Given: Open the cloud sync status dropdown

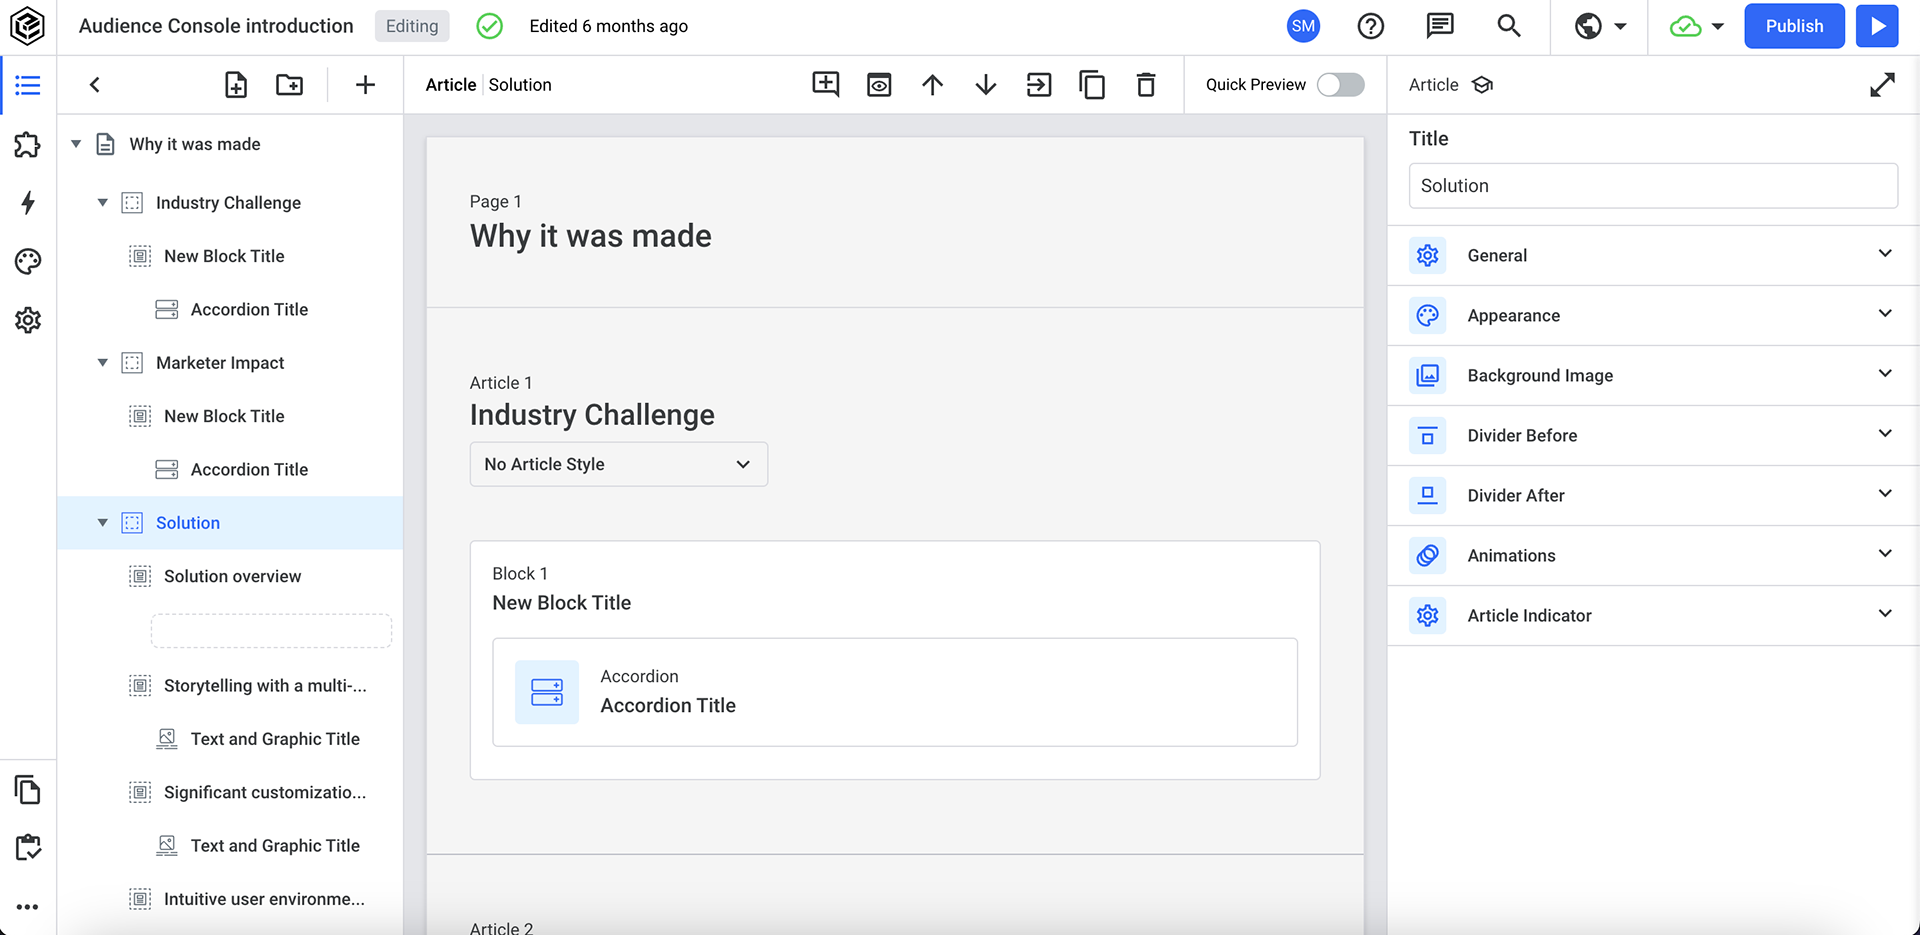Looking at the screenshot, I should pyautogui.click(x=1698, y=26).
